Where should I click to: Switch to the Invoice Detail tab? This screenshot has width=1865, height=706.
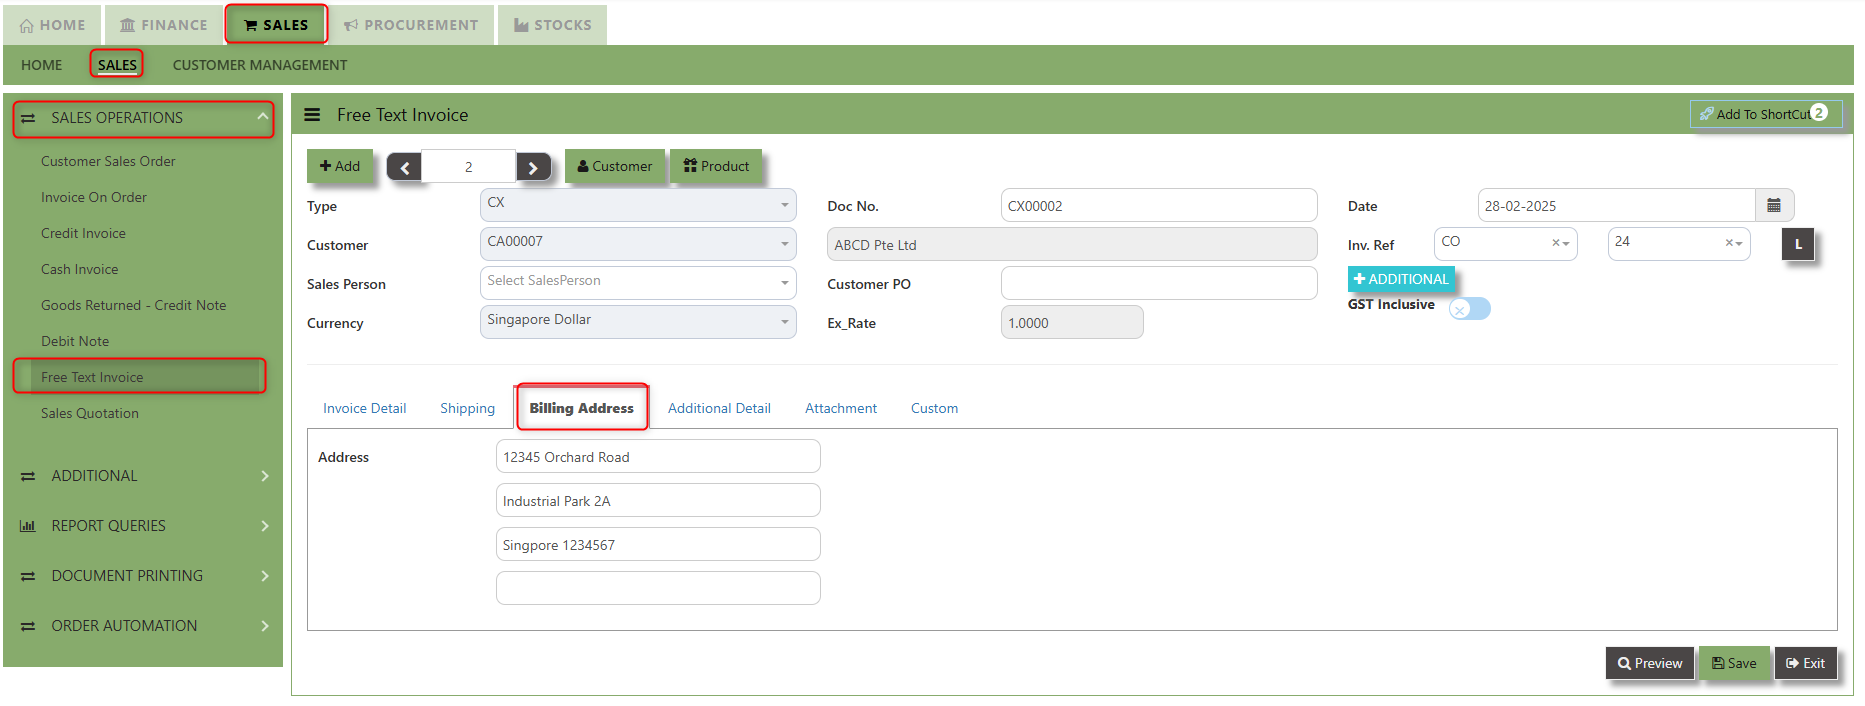tap(364, 408)
